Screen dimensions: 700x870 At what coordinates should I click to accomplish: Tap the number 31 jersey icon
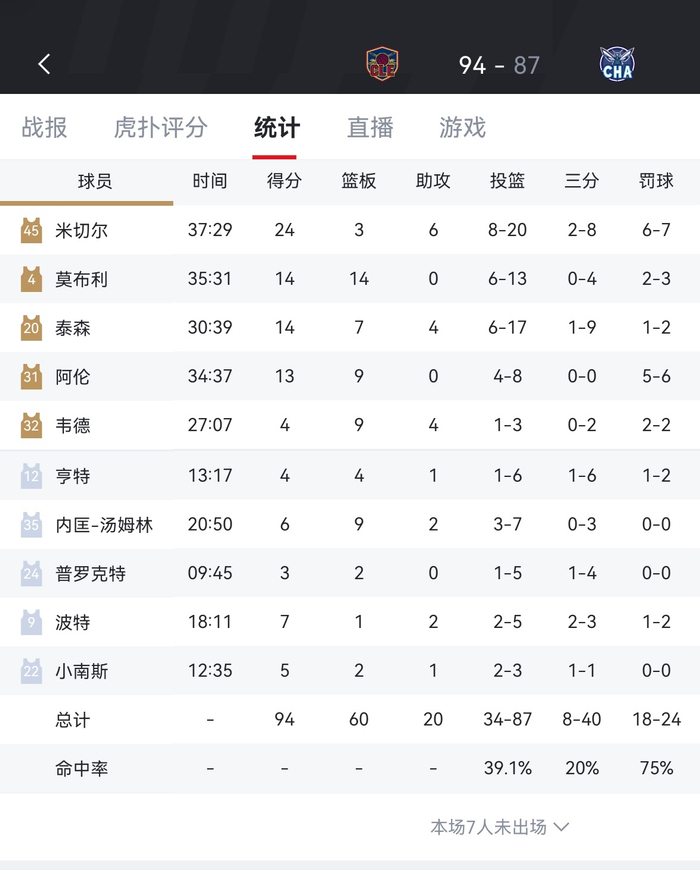click(x=31, y=377)
